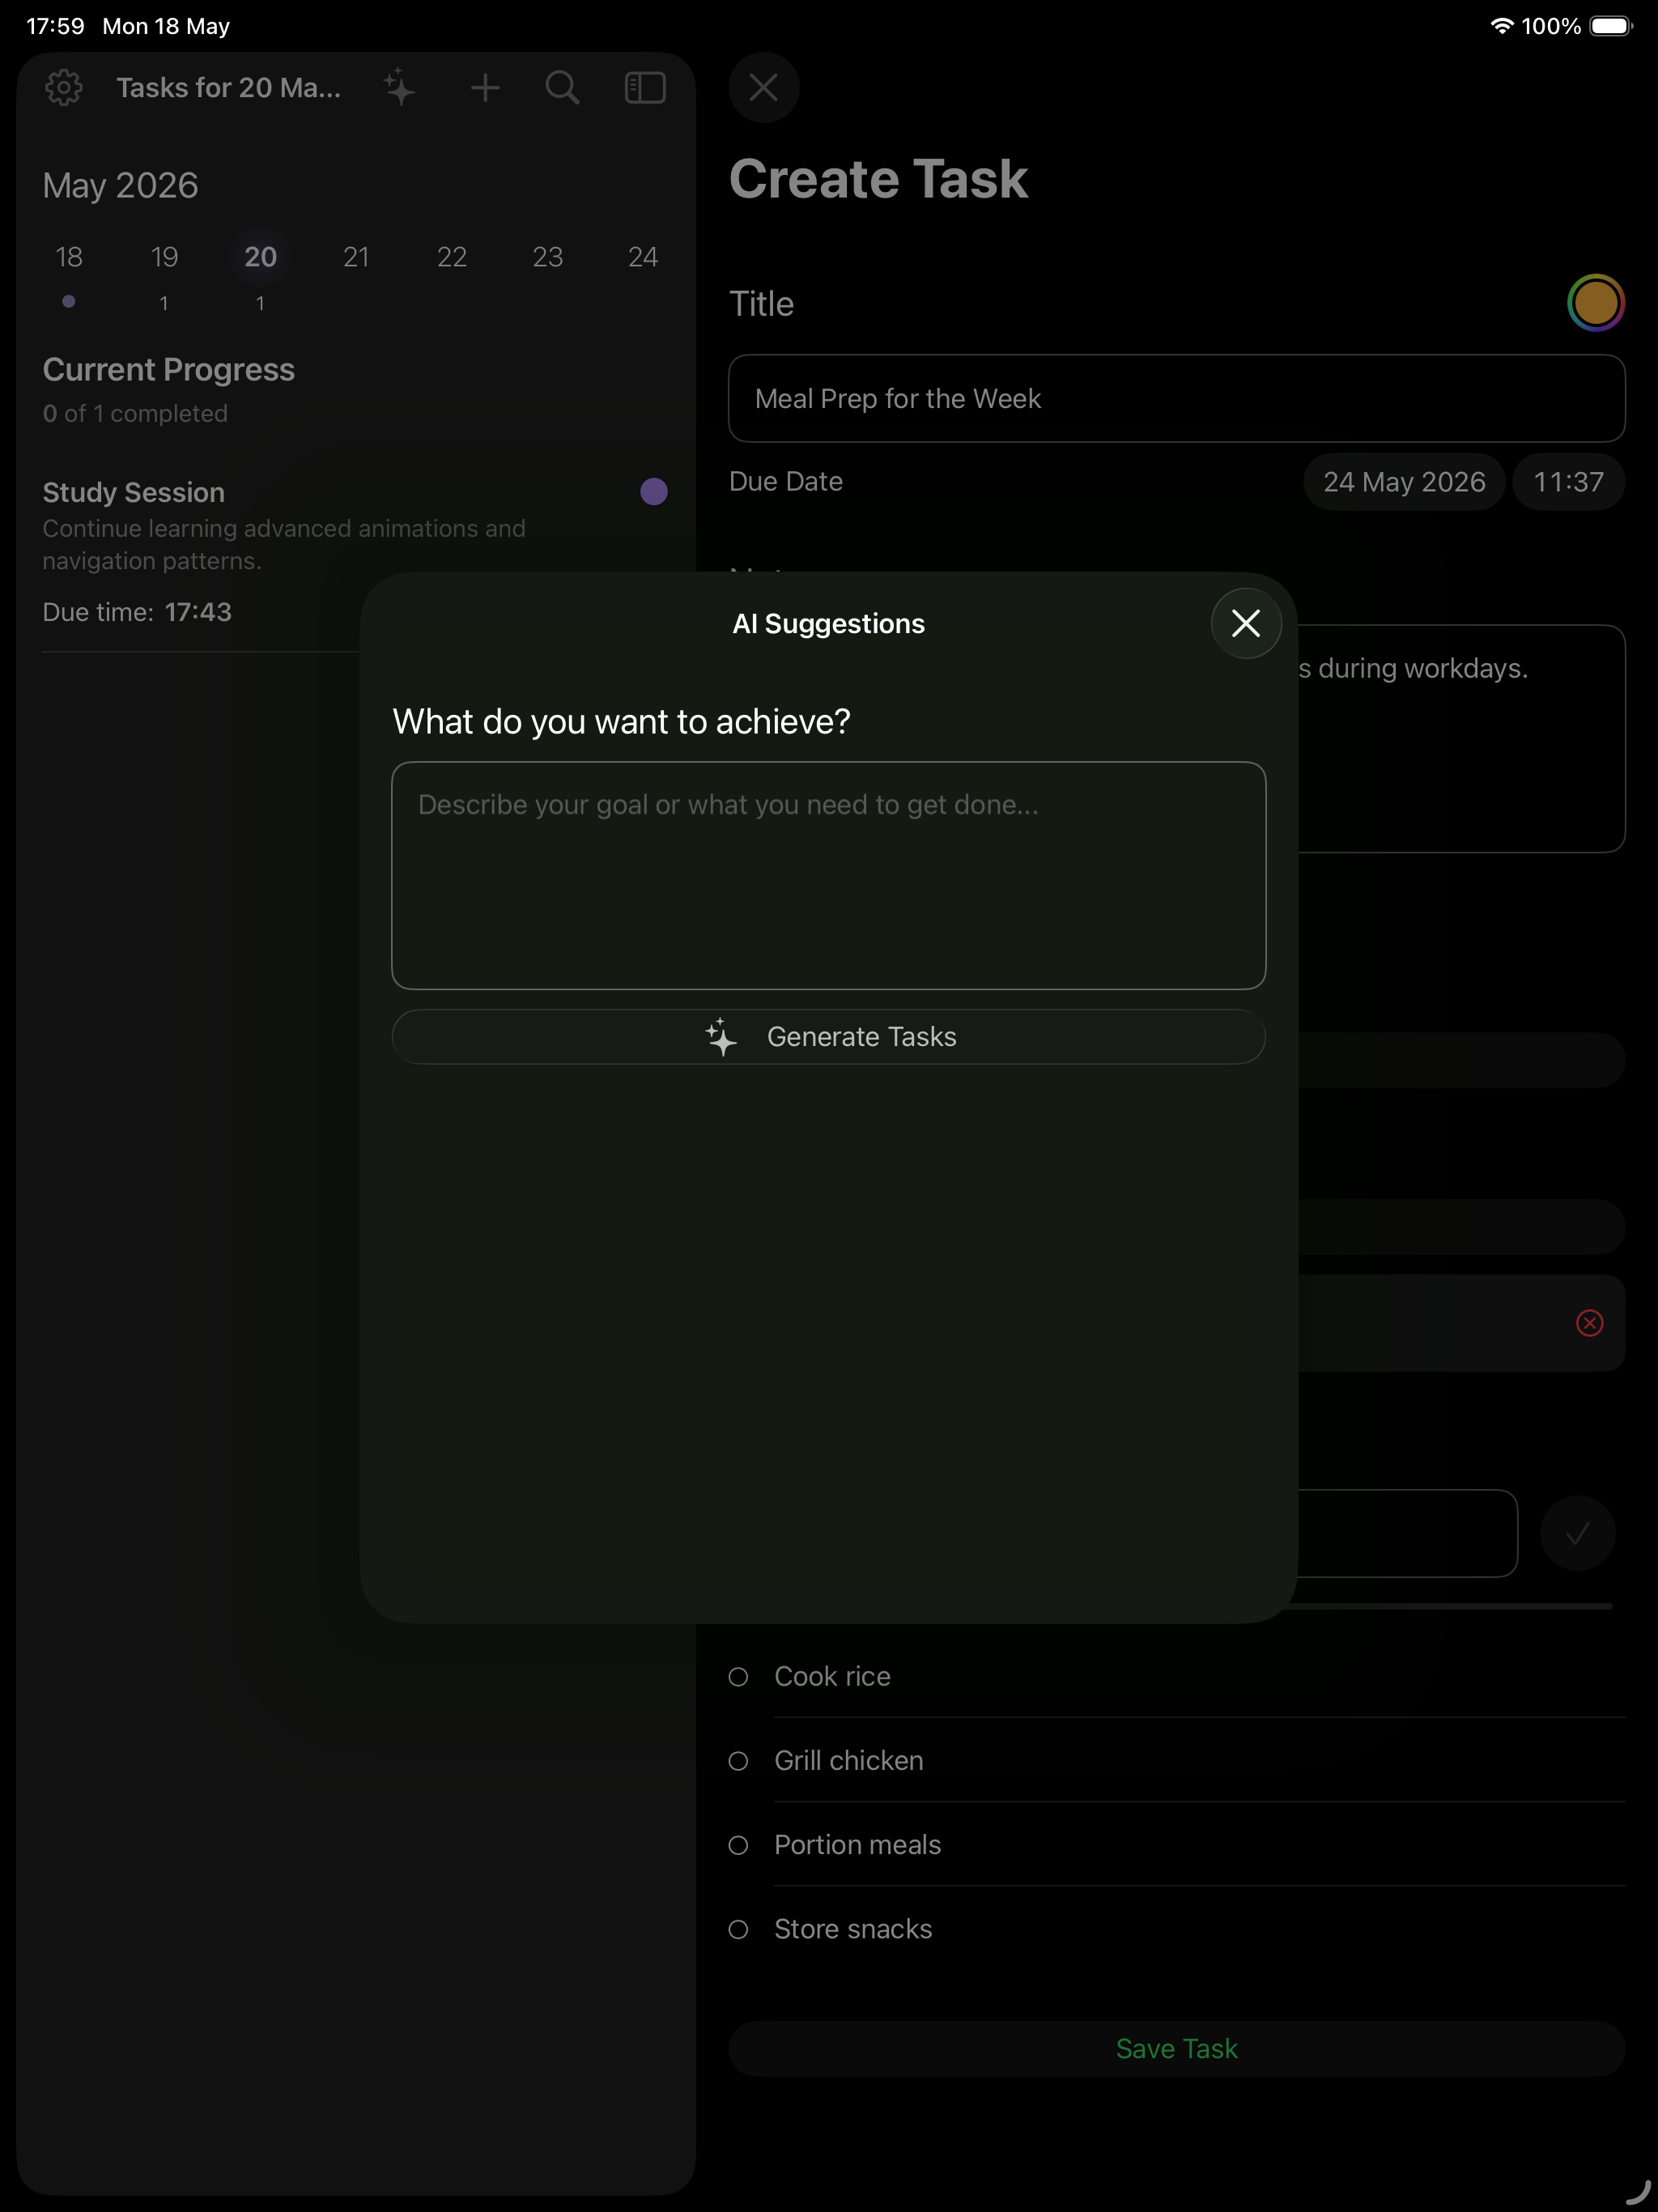Mark Study Session complete with purple circle

coord(654,492)
